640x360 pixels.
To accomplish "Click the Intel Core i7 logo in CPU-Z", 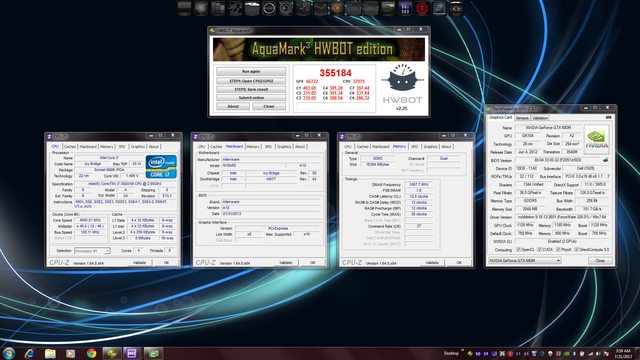I will 161,166.
